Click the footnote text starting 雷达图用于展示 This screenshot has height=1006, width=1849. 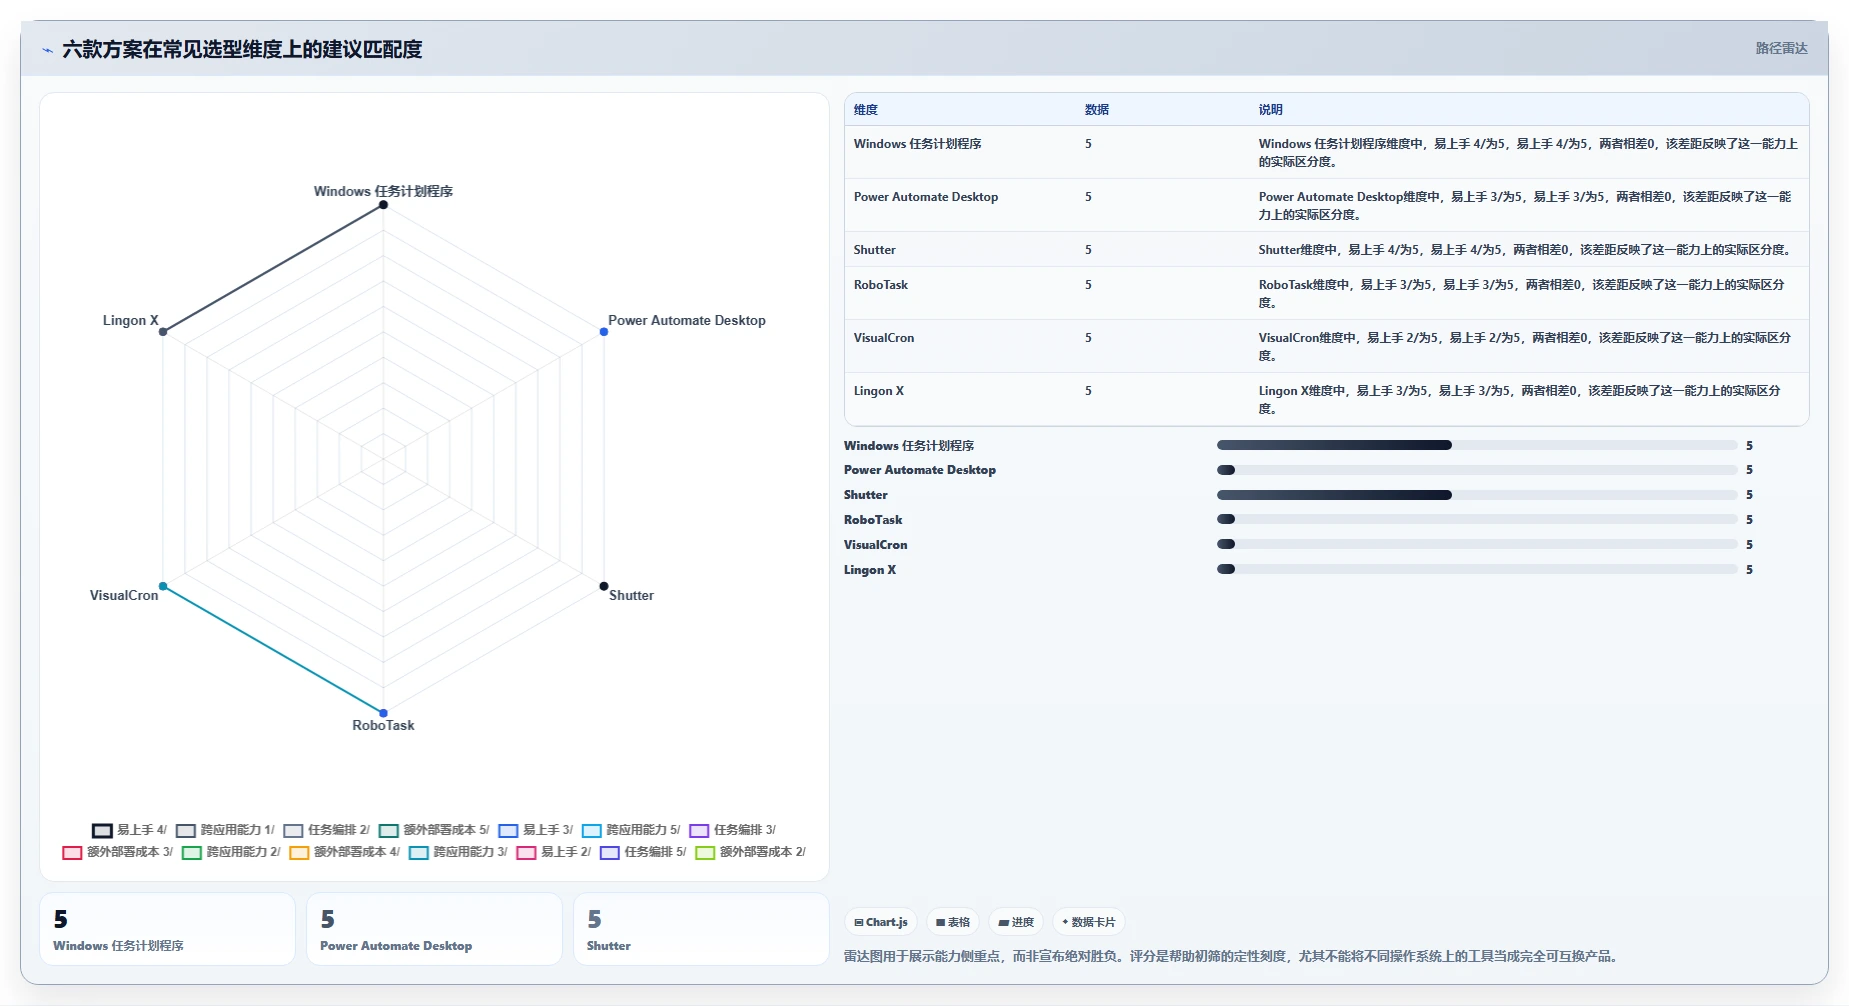pos(1230,956)
